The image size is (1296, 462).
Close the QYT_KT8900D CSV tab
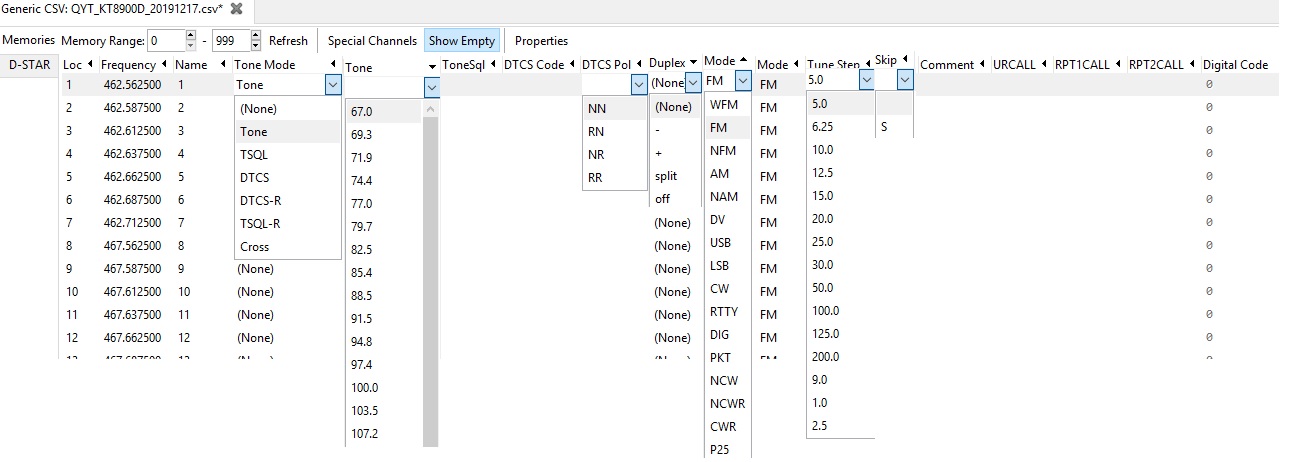[237, 9]
